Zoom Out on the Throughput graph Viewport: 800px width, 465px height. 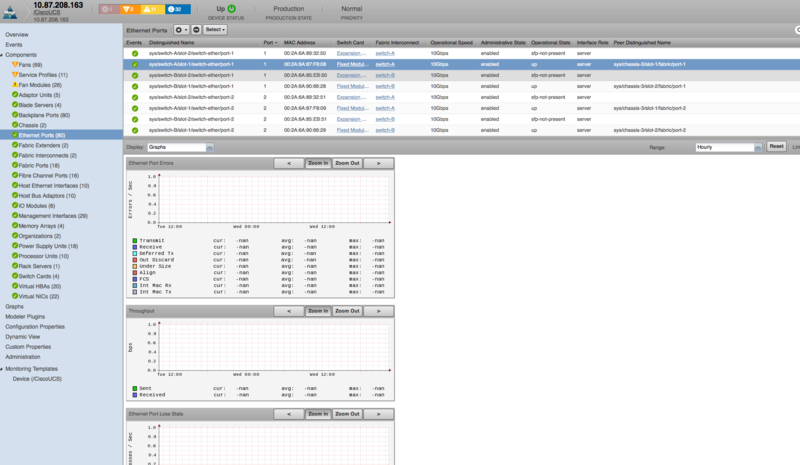coord(347,311)
